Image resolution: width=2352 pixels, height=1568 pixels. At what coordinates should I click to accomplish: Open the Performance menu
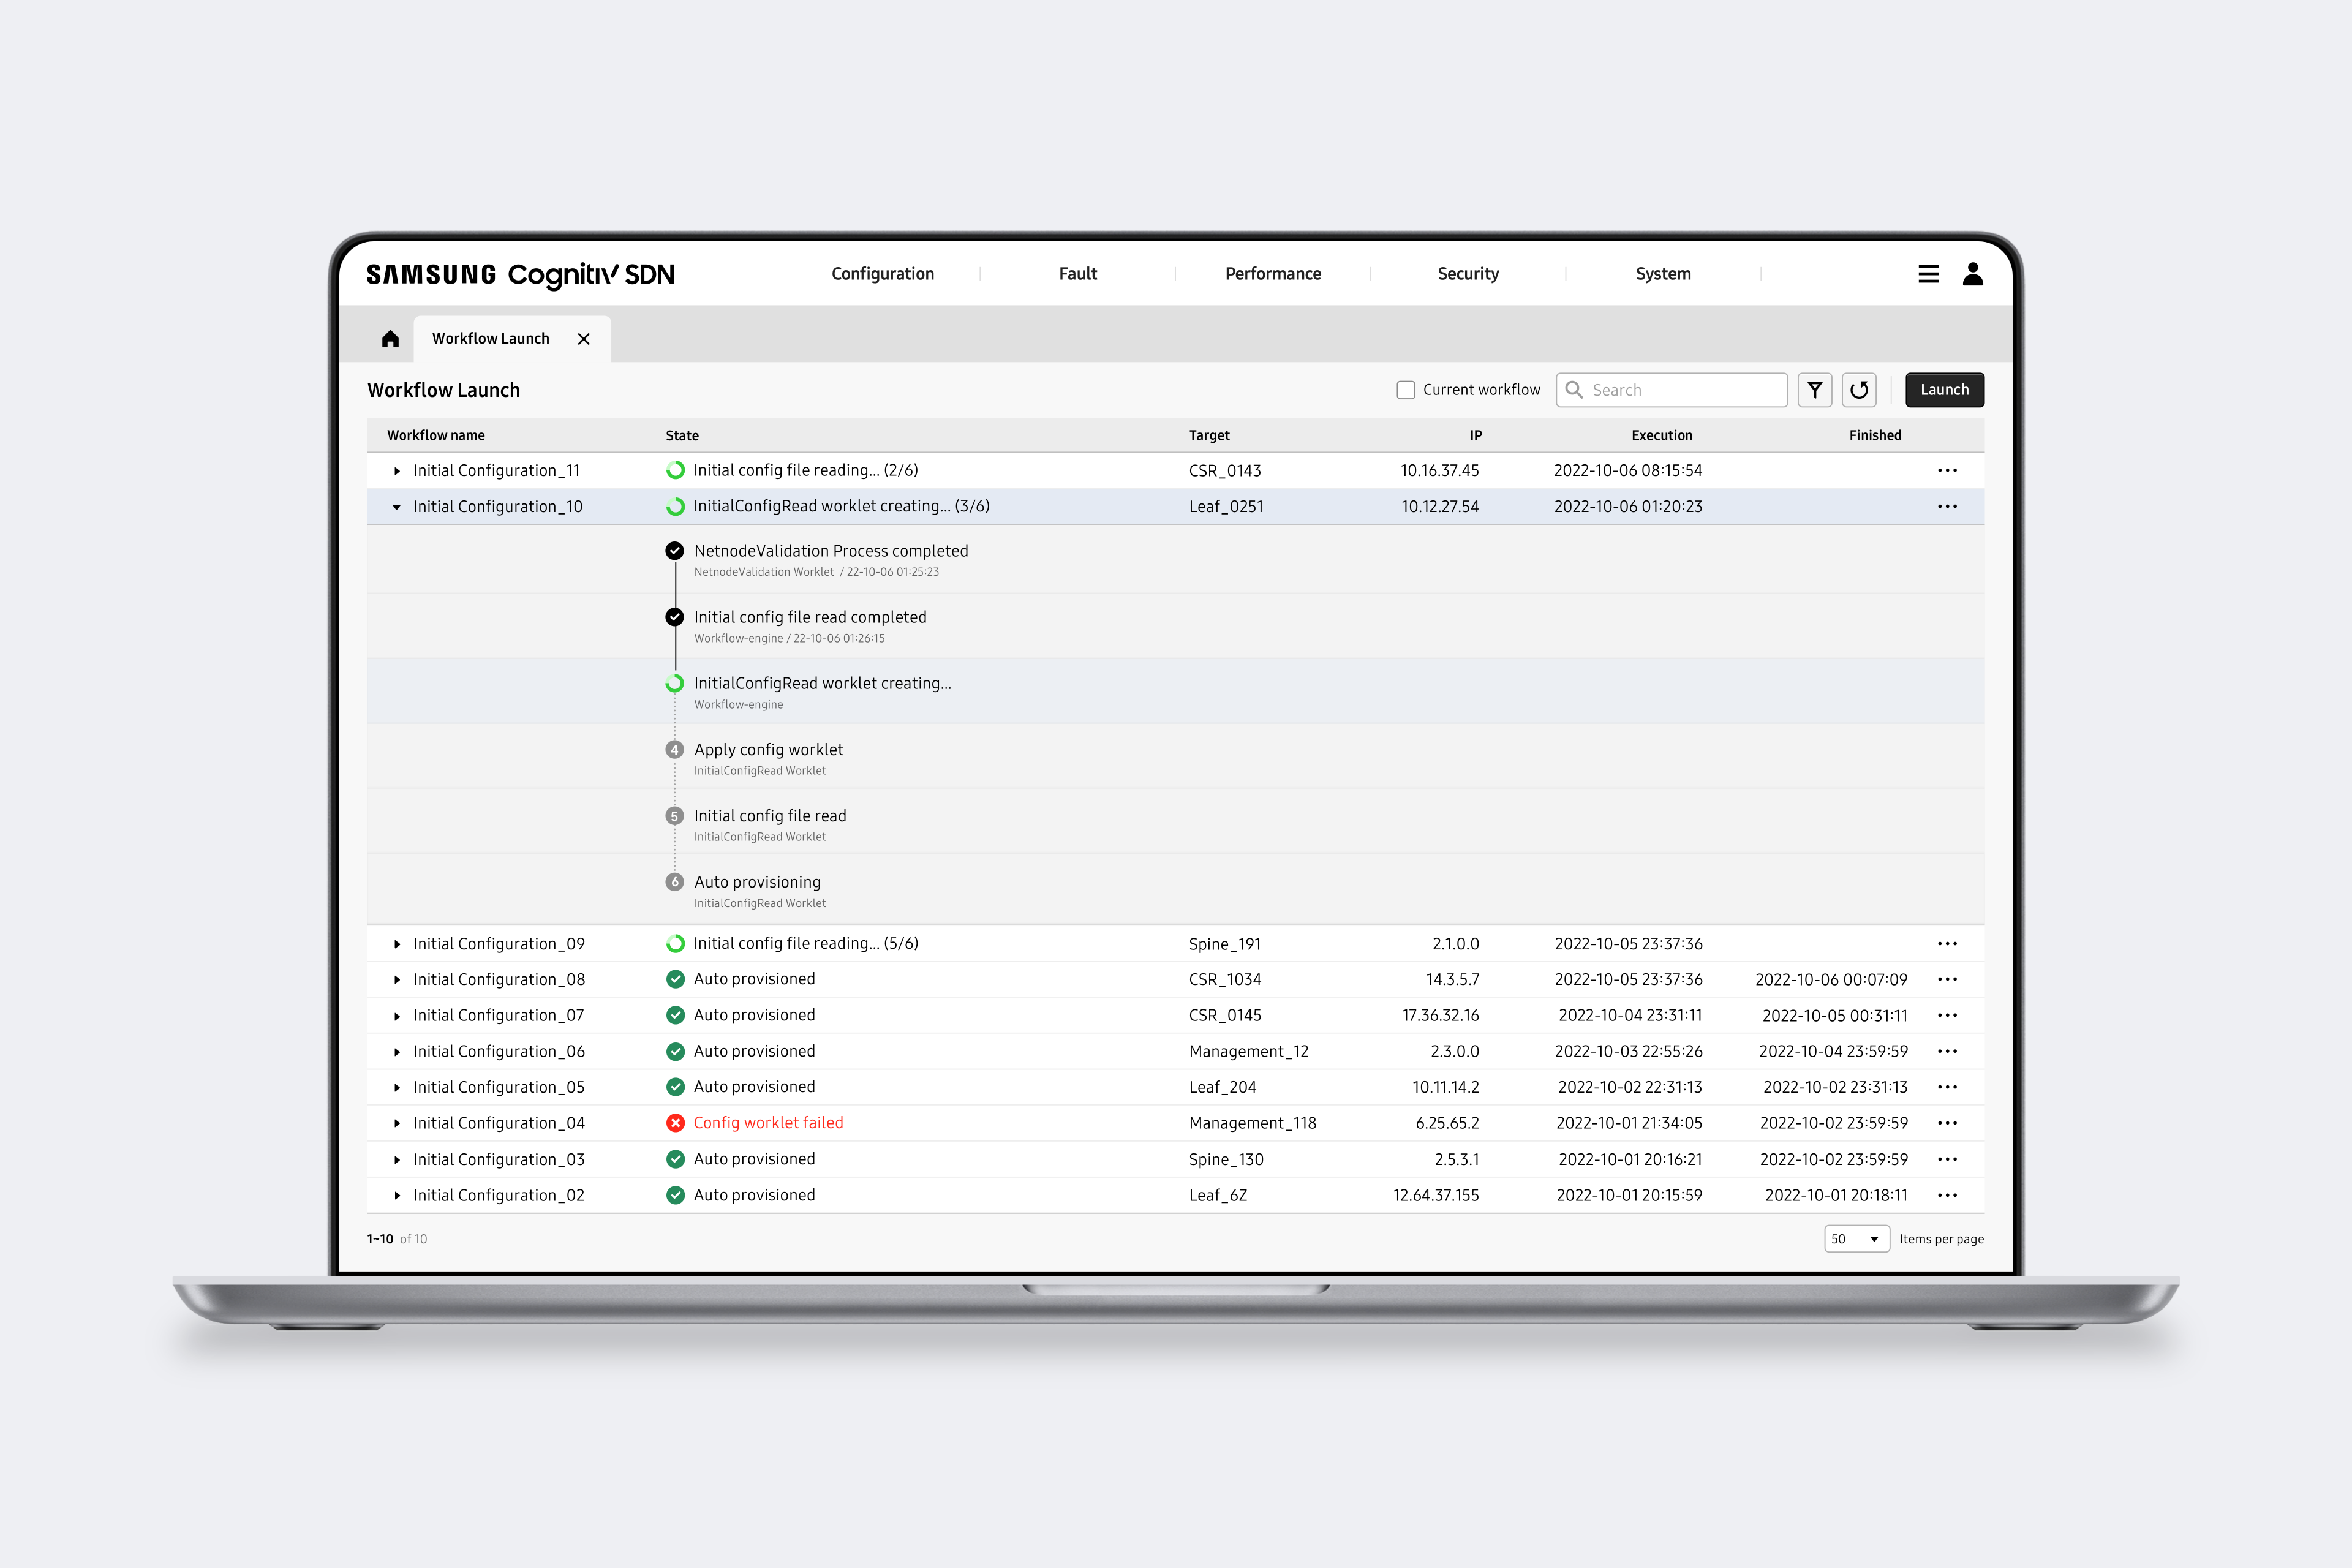point(1272,274)
